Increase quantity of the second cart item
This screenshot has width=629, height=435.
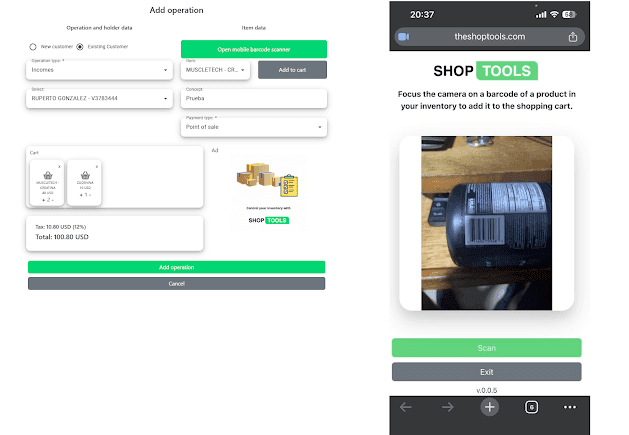point(81,195)
